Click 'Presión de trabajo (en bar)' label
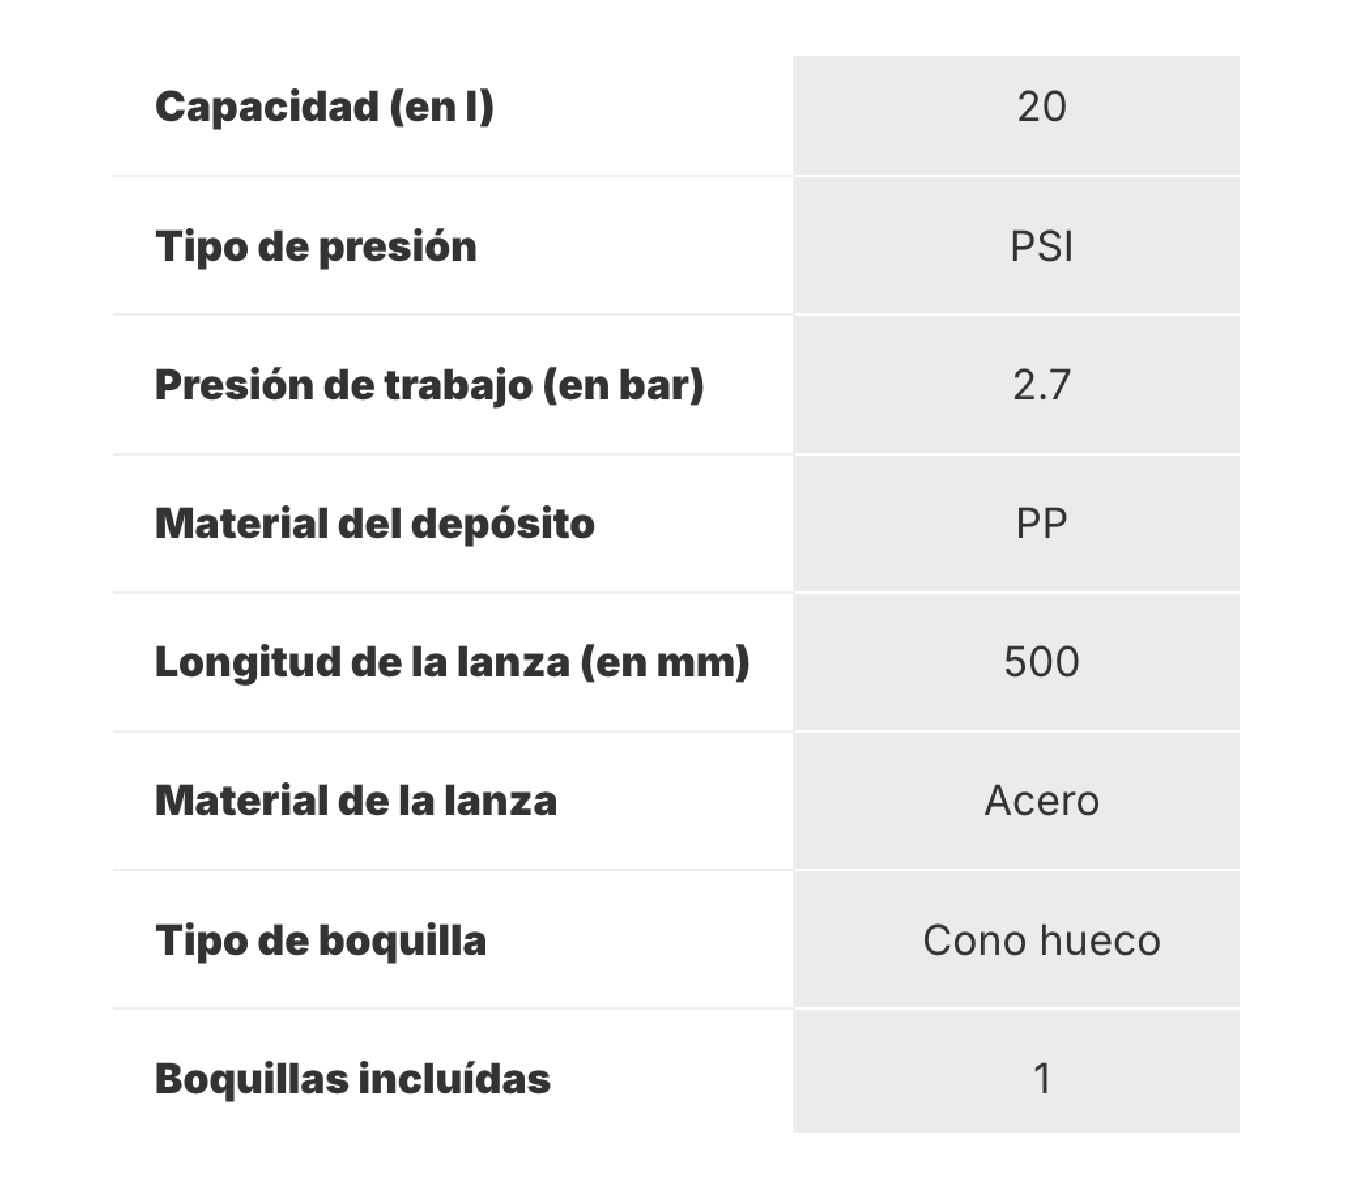 coord(429,385)
